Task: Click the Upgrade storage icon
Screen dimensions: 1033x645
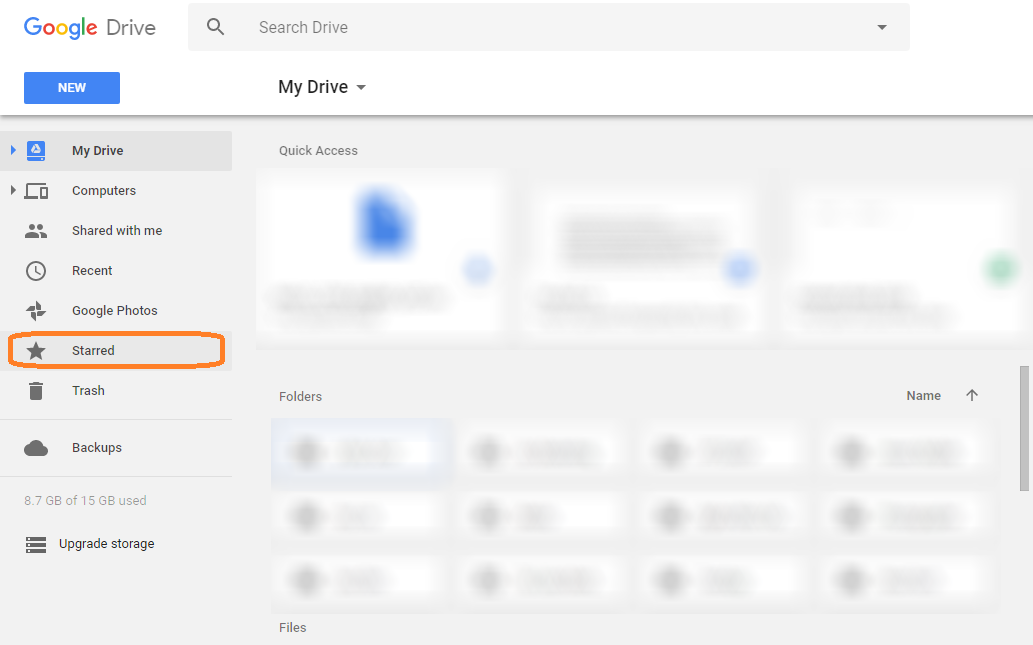Action: click(36, 545)
